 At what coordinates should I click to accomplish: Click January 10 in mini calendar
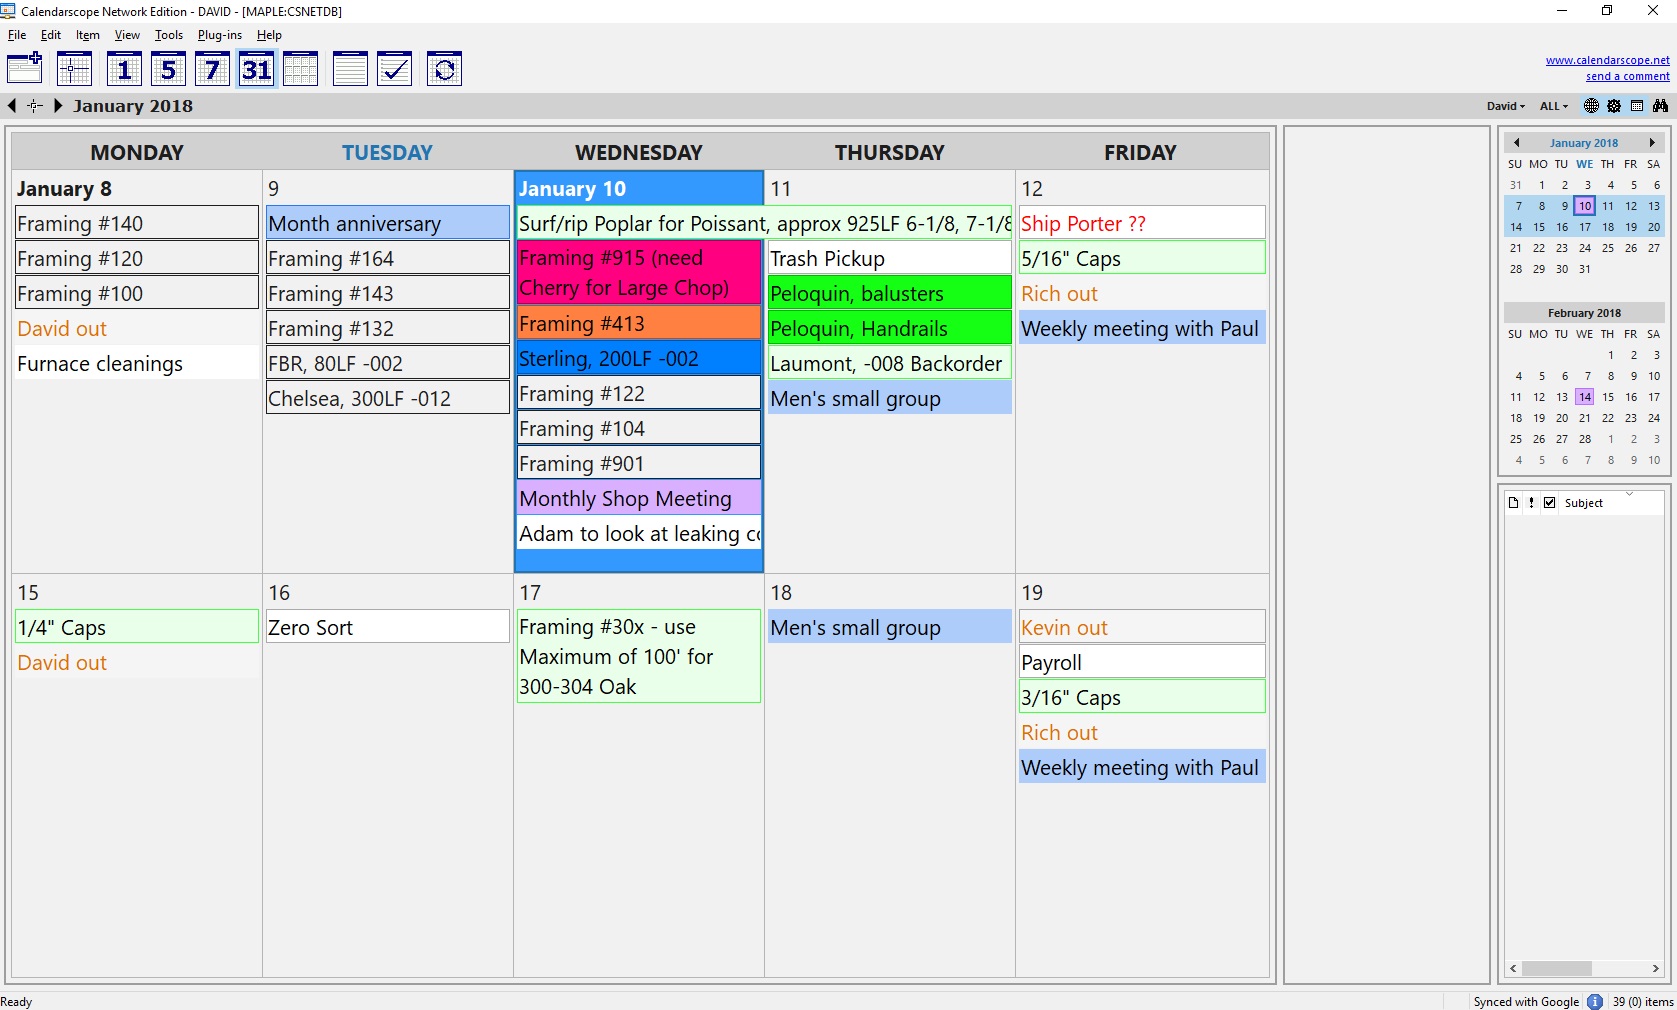pos(1584,206)
